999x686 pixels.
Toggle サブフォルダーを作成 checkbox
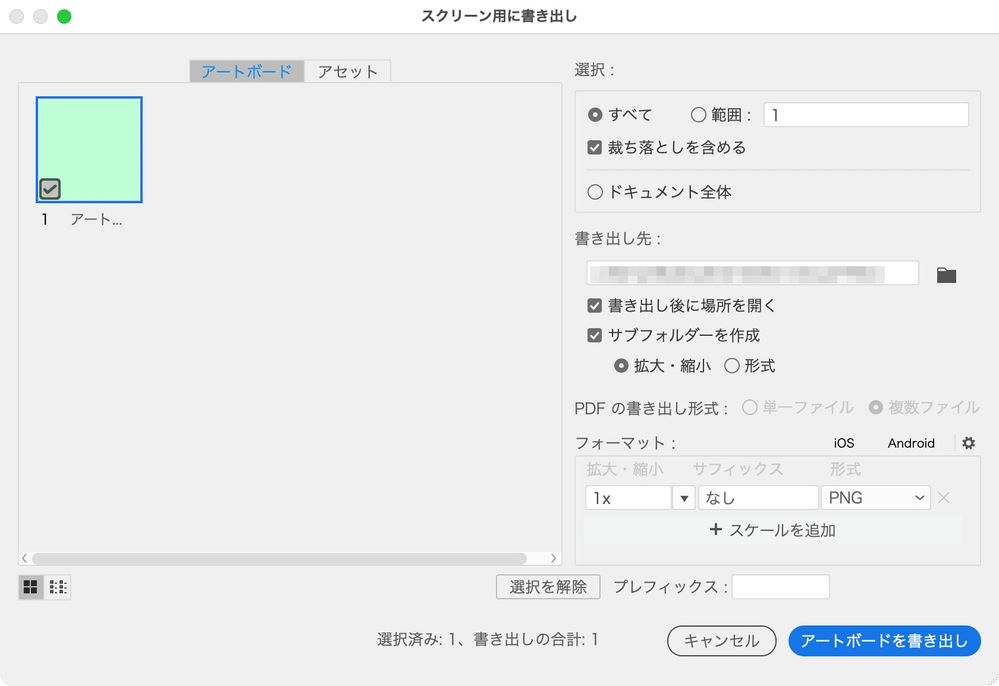tap(594, 335)
